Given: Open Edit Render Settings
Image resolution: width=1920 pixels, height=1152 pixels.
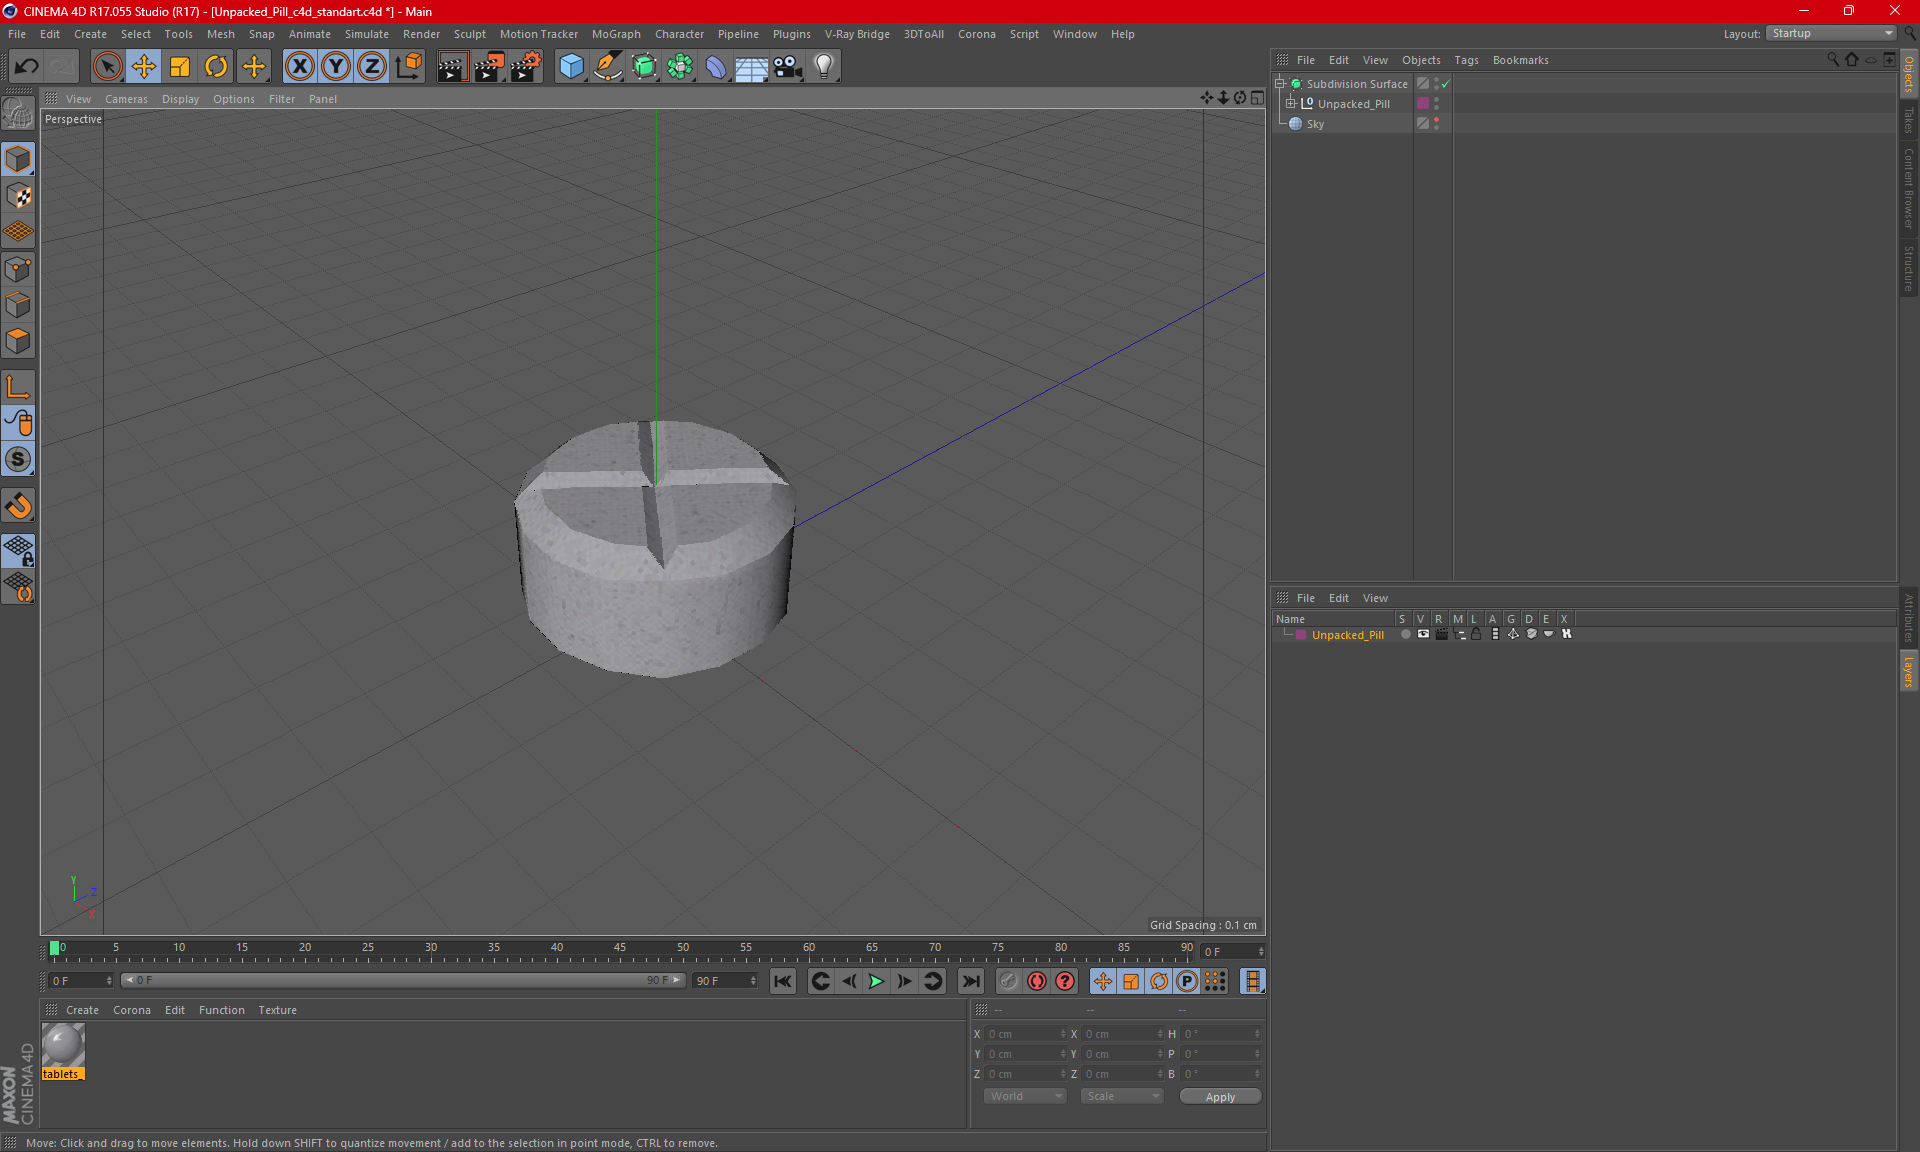Looking at the screenshot, I should click(526, 66).
